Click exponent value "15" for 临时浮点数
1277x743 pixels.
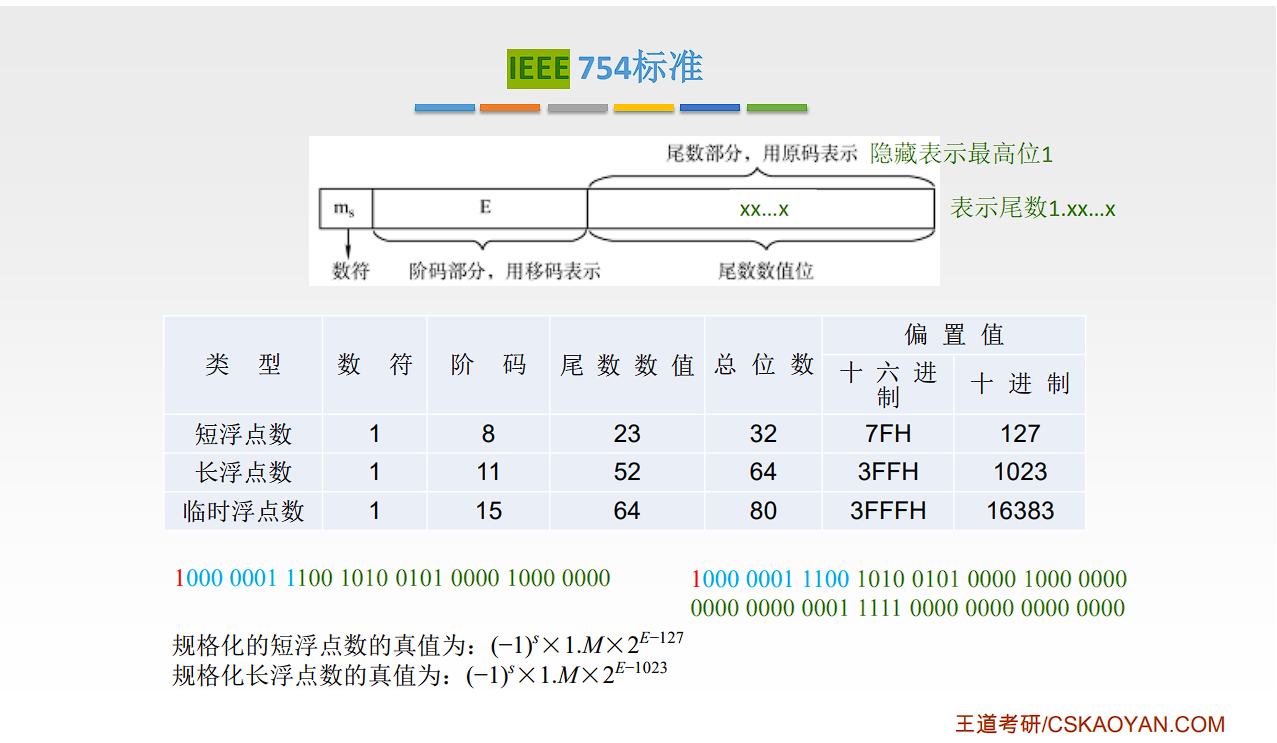click(x=488, y=511)
